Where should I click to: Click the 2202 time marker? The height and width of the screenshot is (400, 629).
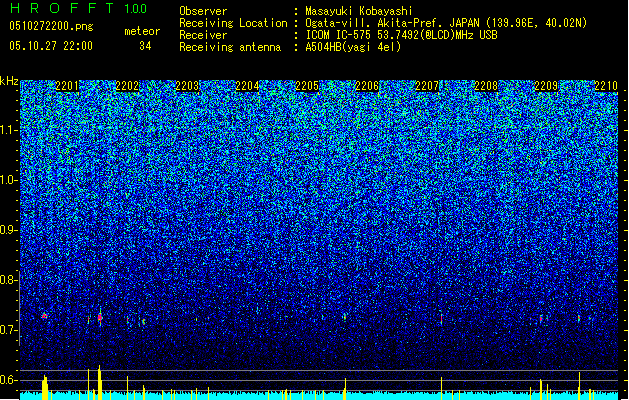pos(127,86)
